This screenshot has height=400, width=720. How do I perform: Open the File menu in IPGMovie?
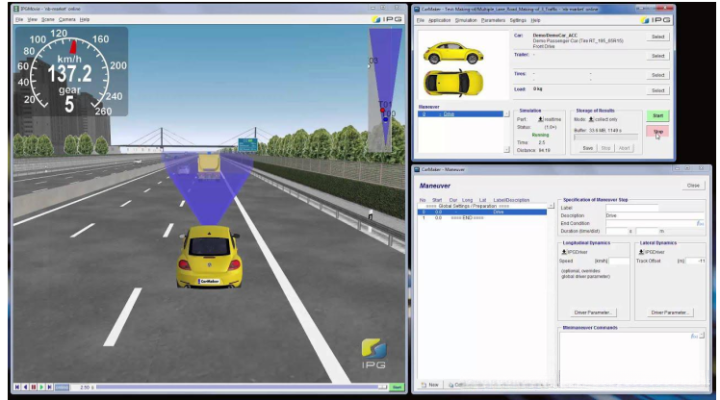[x=19, y=20]
